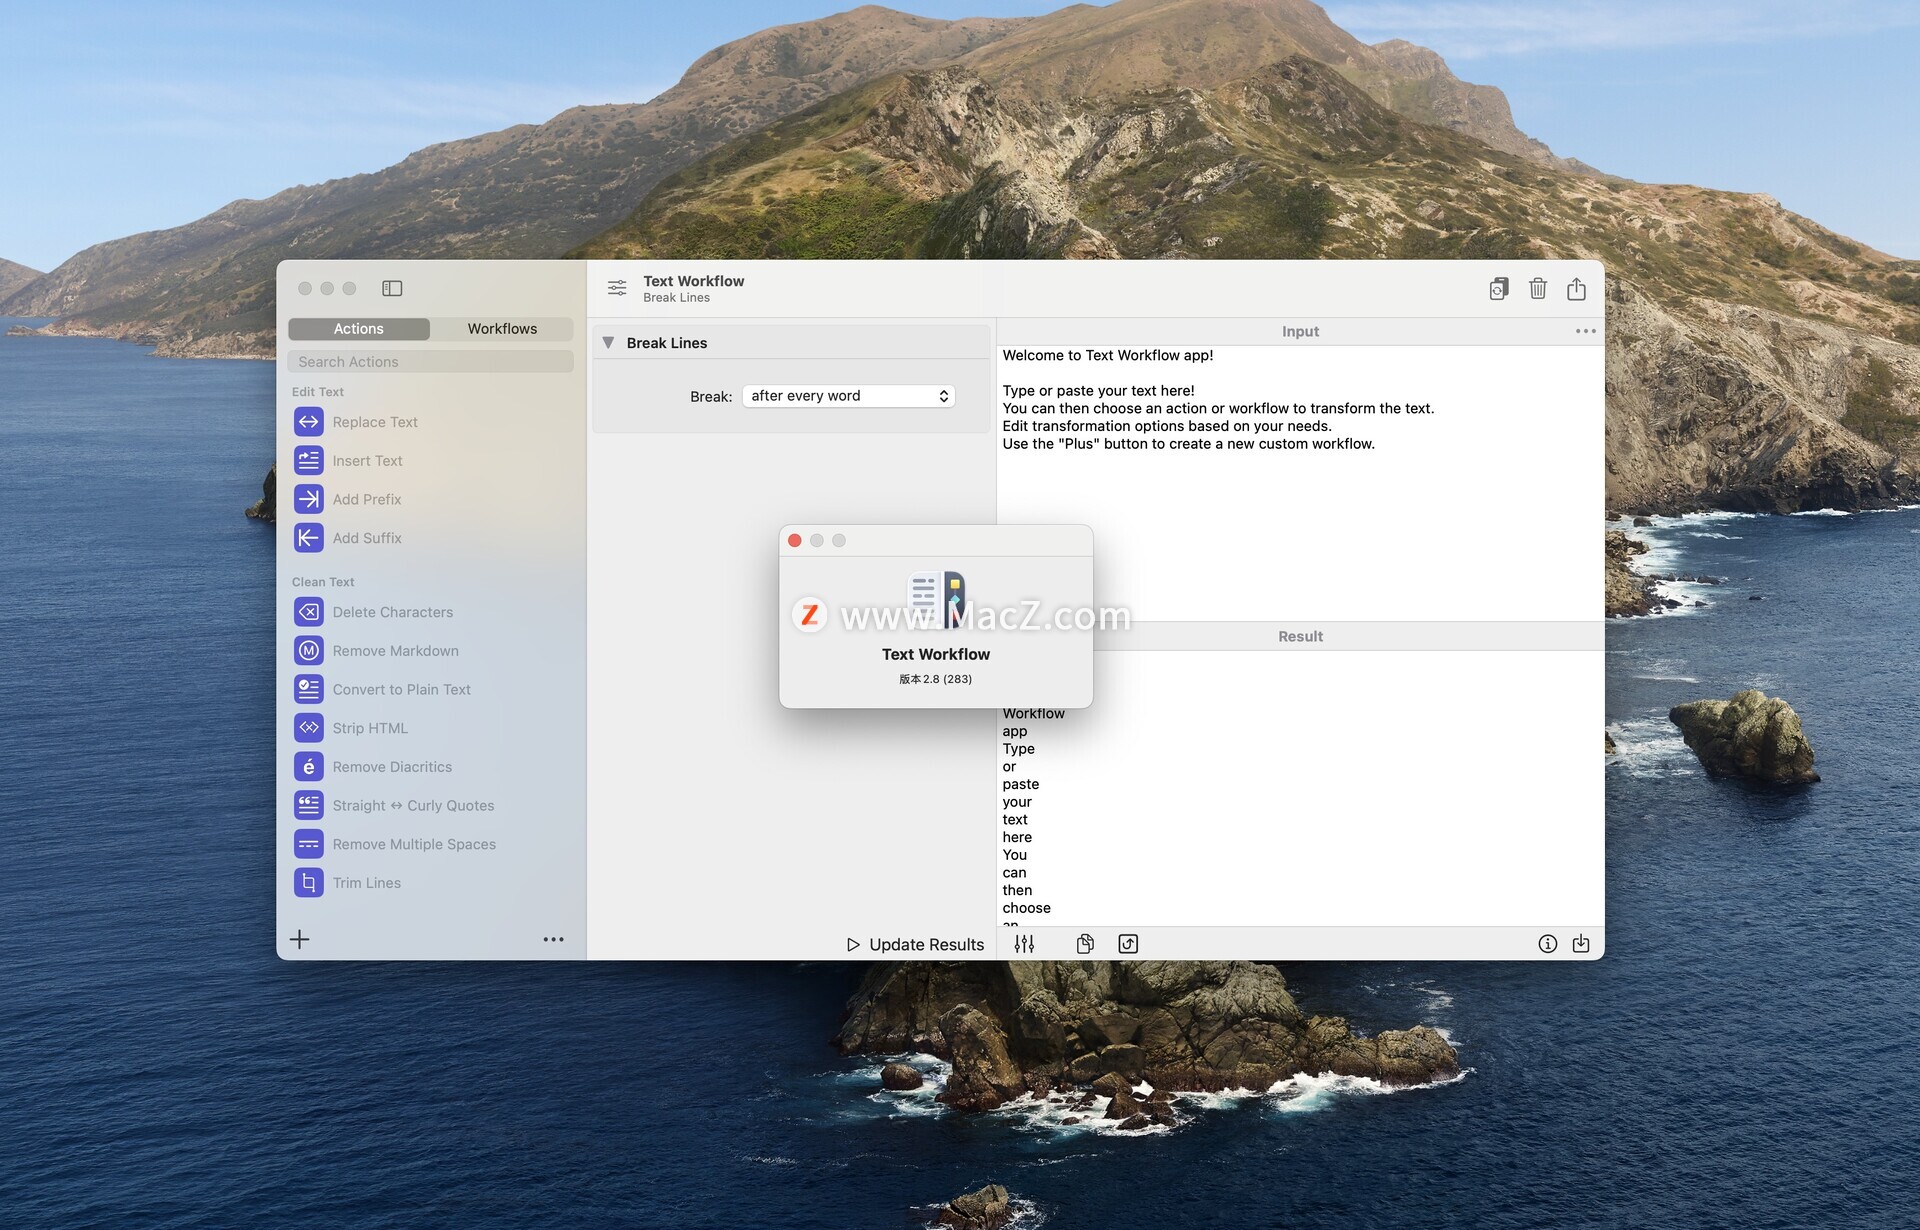Click the plus icon to add workflow
This screenshot has height=1230, width=1920.
300,939
